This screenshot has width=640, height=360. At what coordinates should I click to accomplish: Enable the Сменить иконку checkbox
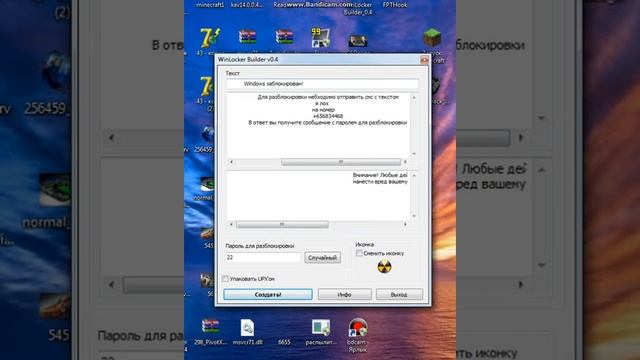(359, 253)
